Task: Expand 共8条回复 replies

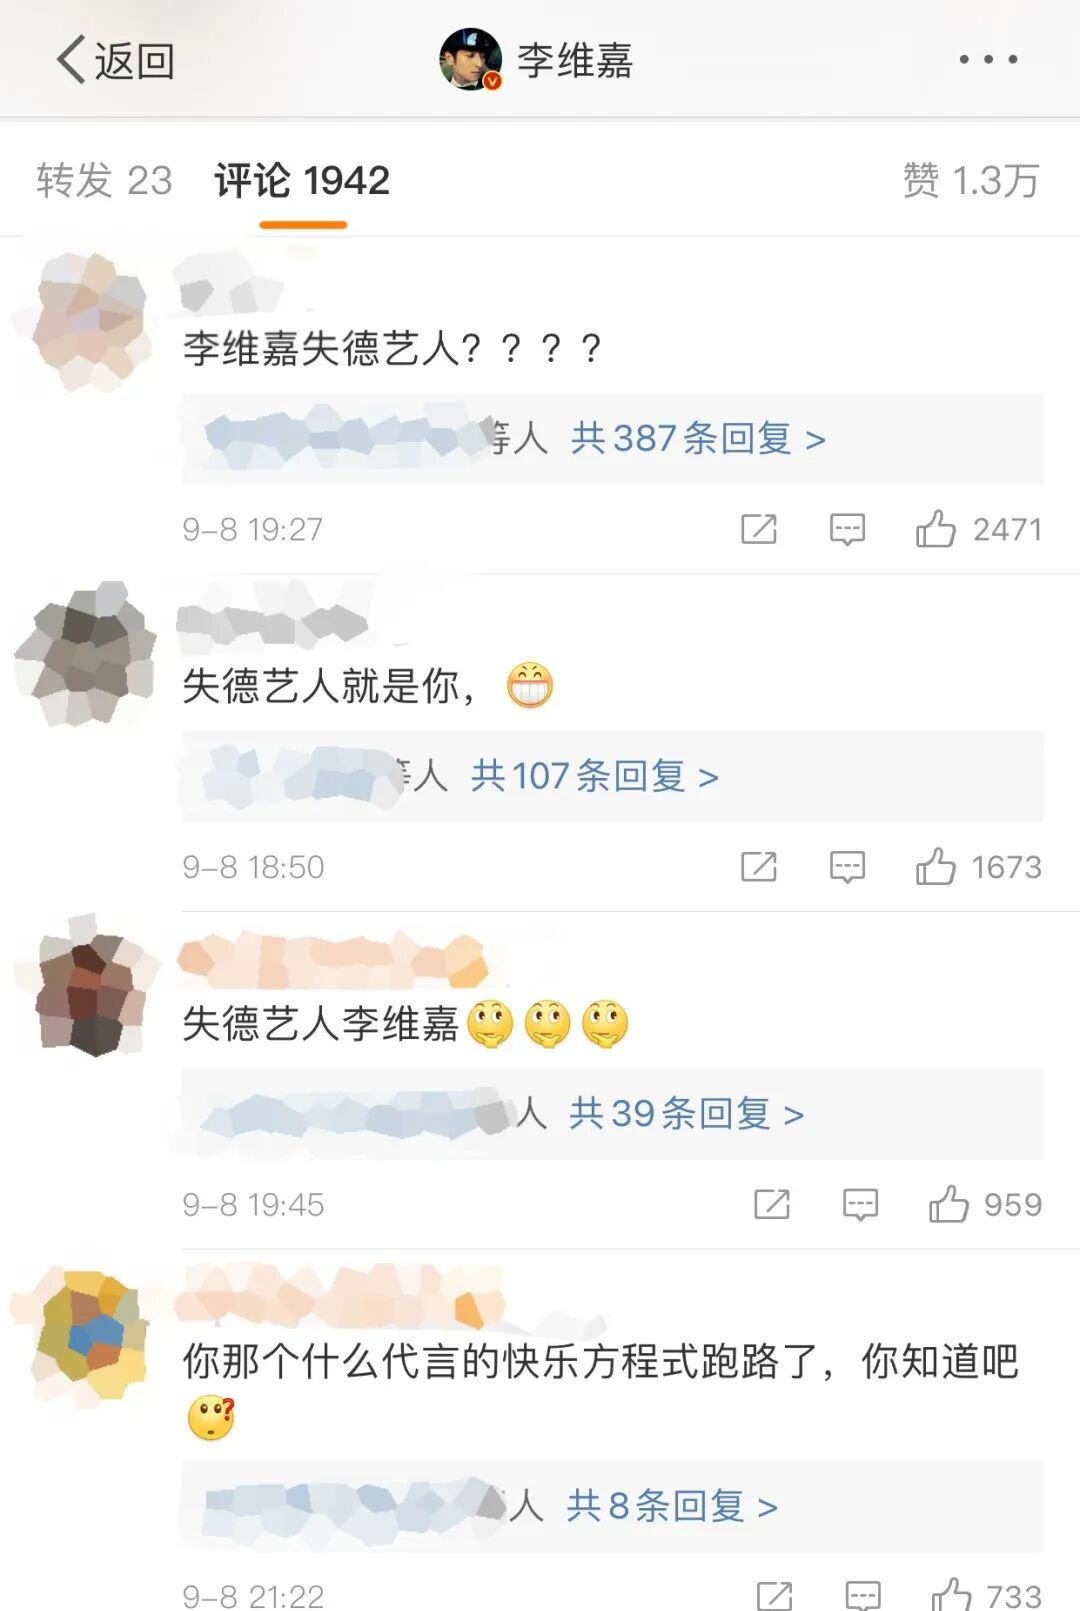Action: [672, 1505]
